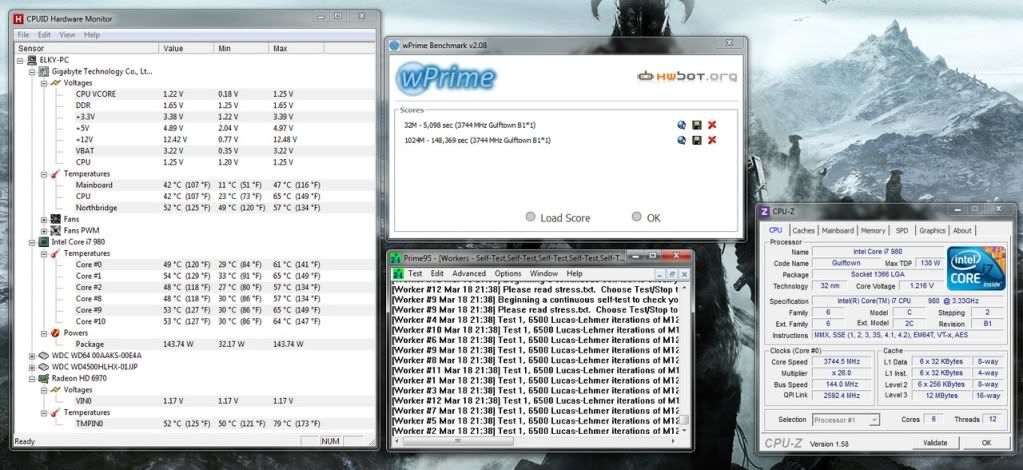Click the Gigabyte Technology mainboard icon
This screenshot has width=1023, height=470.
tap(44, 71)
